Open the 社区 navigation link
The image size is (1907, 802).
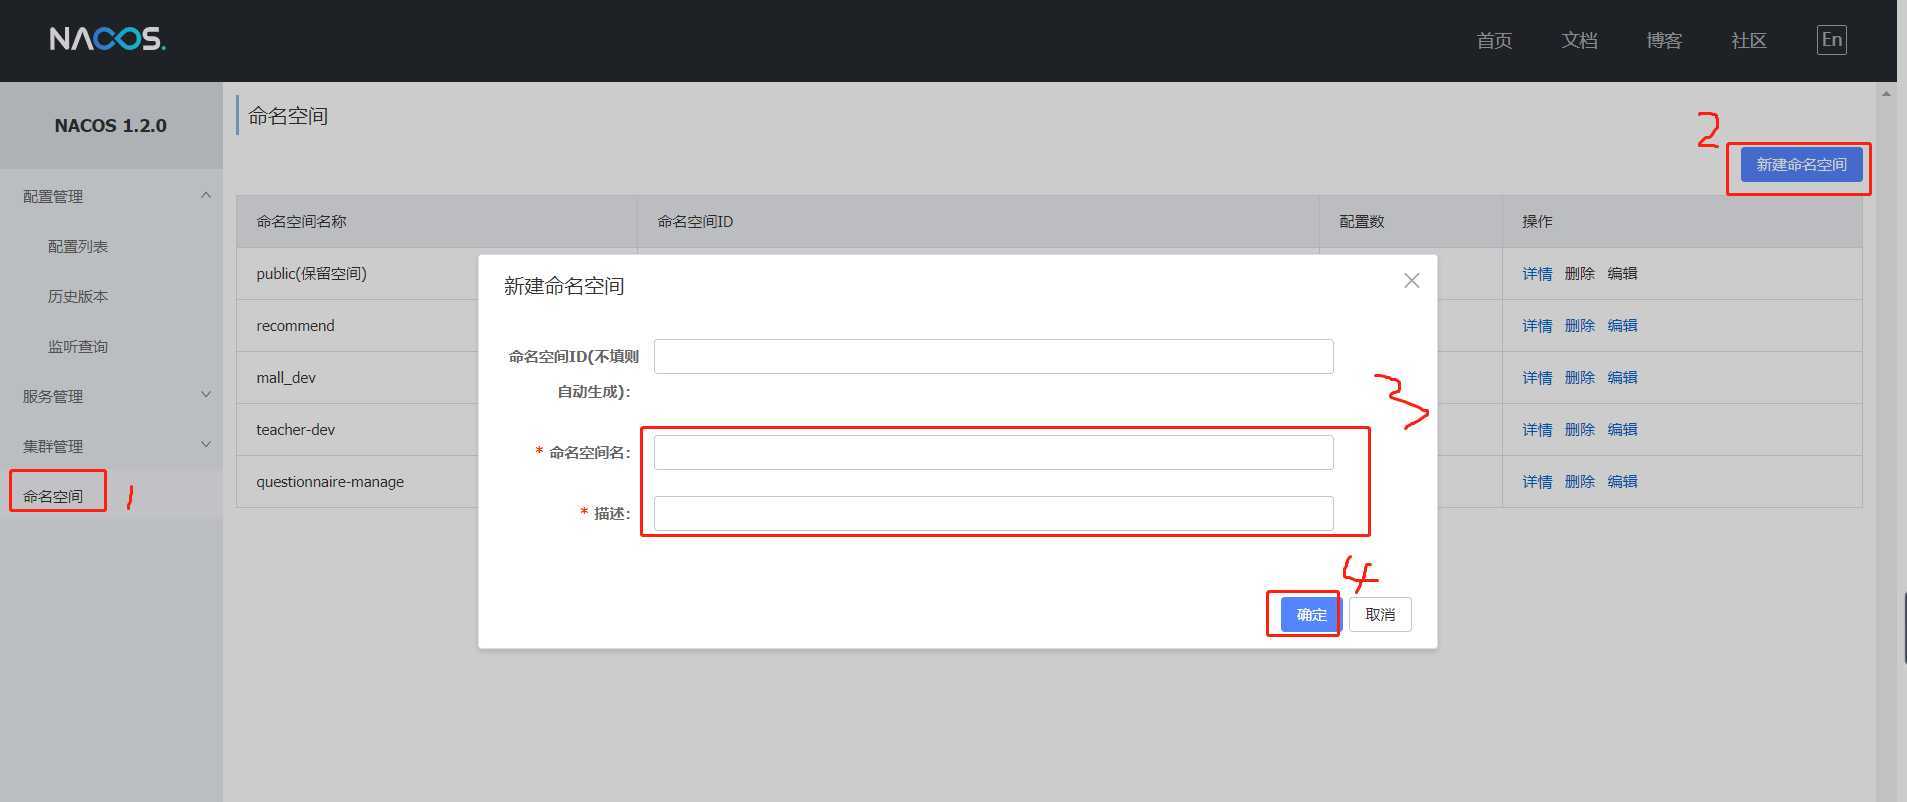tap(1749, 40)
